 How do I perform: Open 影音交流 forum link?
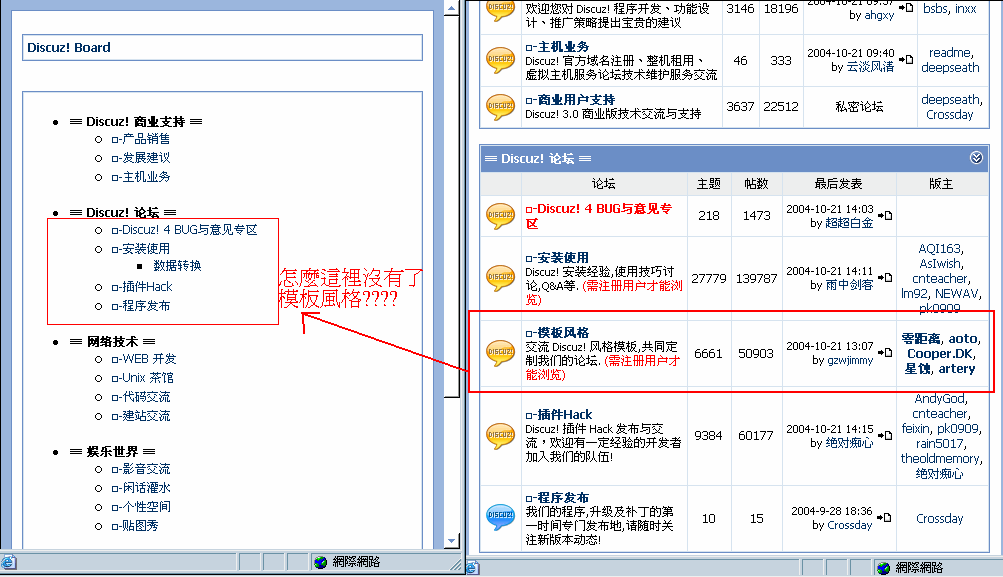click(x=141, y=469)
